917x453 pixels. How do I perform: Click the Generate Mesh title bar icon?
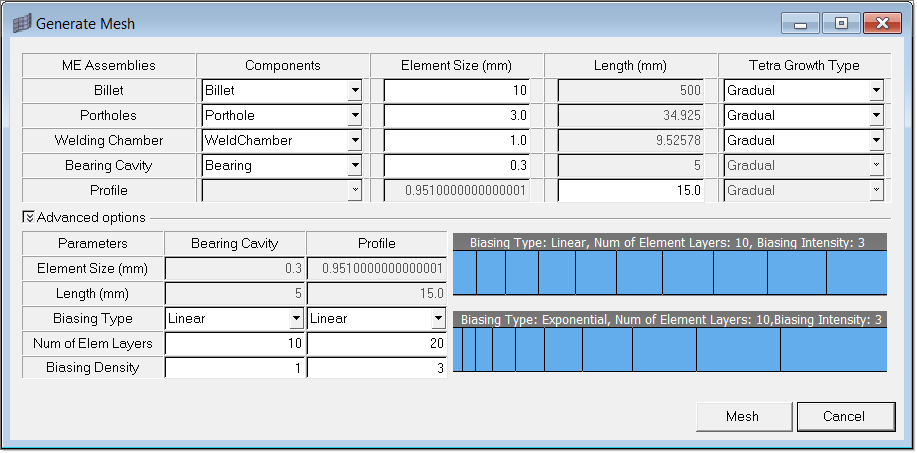click(x=22, y=23)
